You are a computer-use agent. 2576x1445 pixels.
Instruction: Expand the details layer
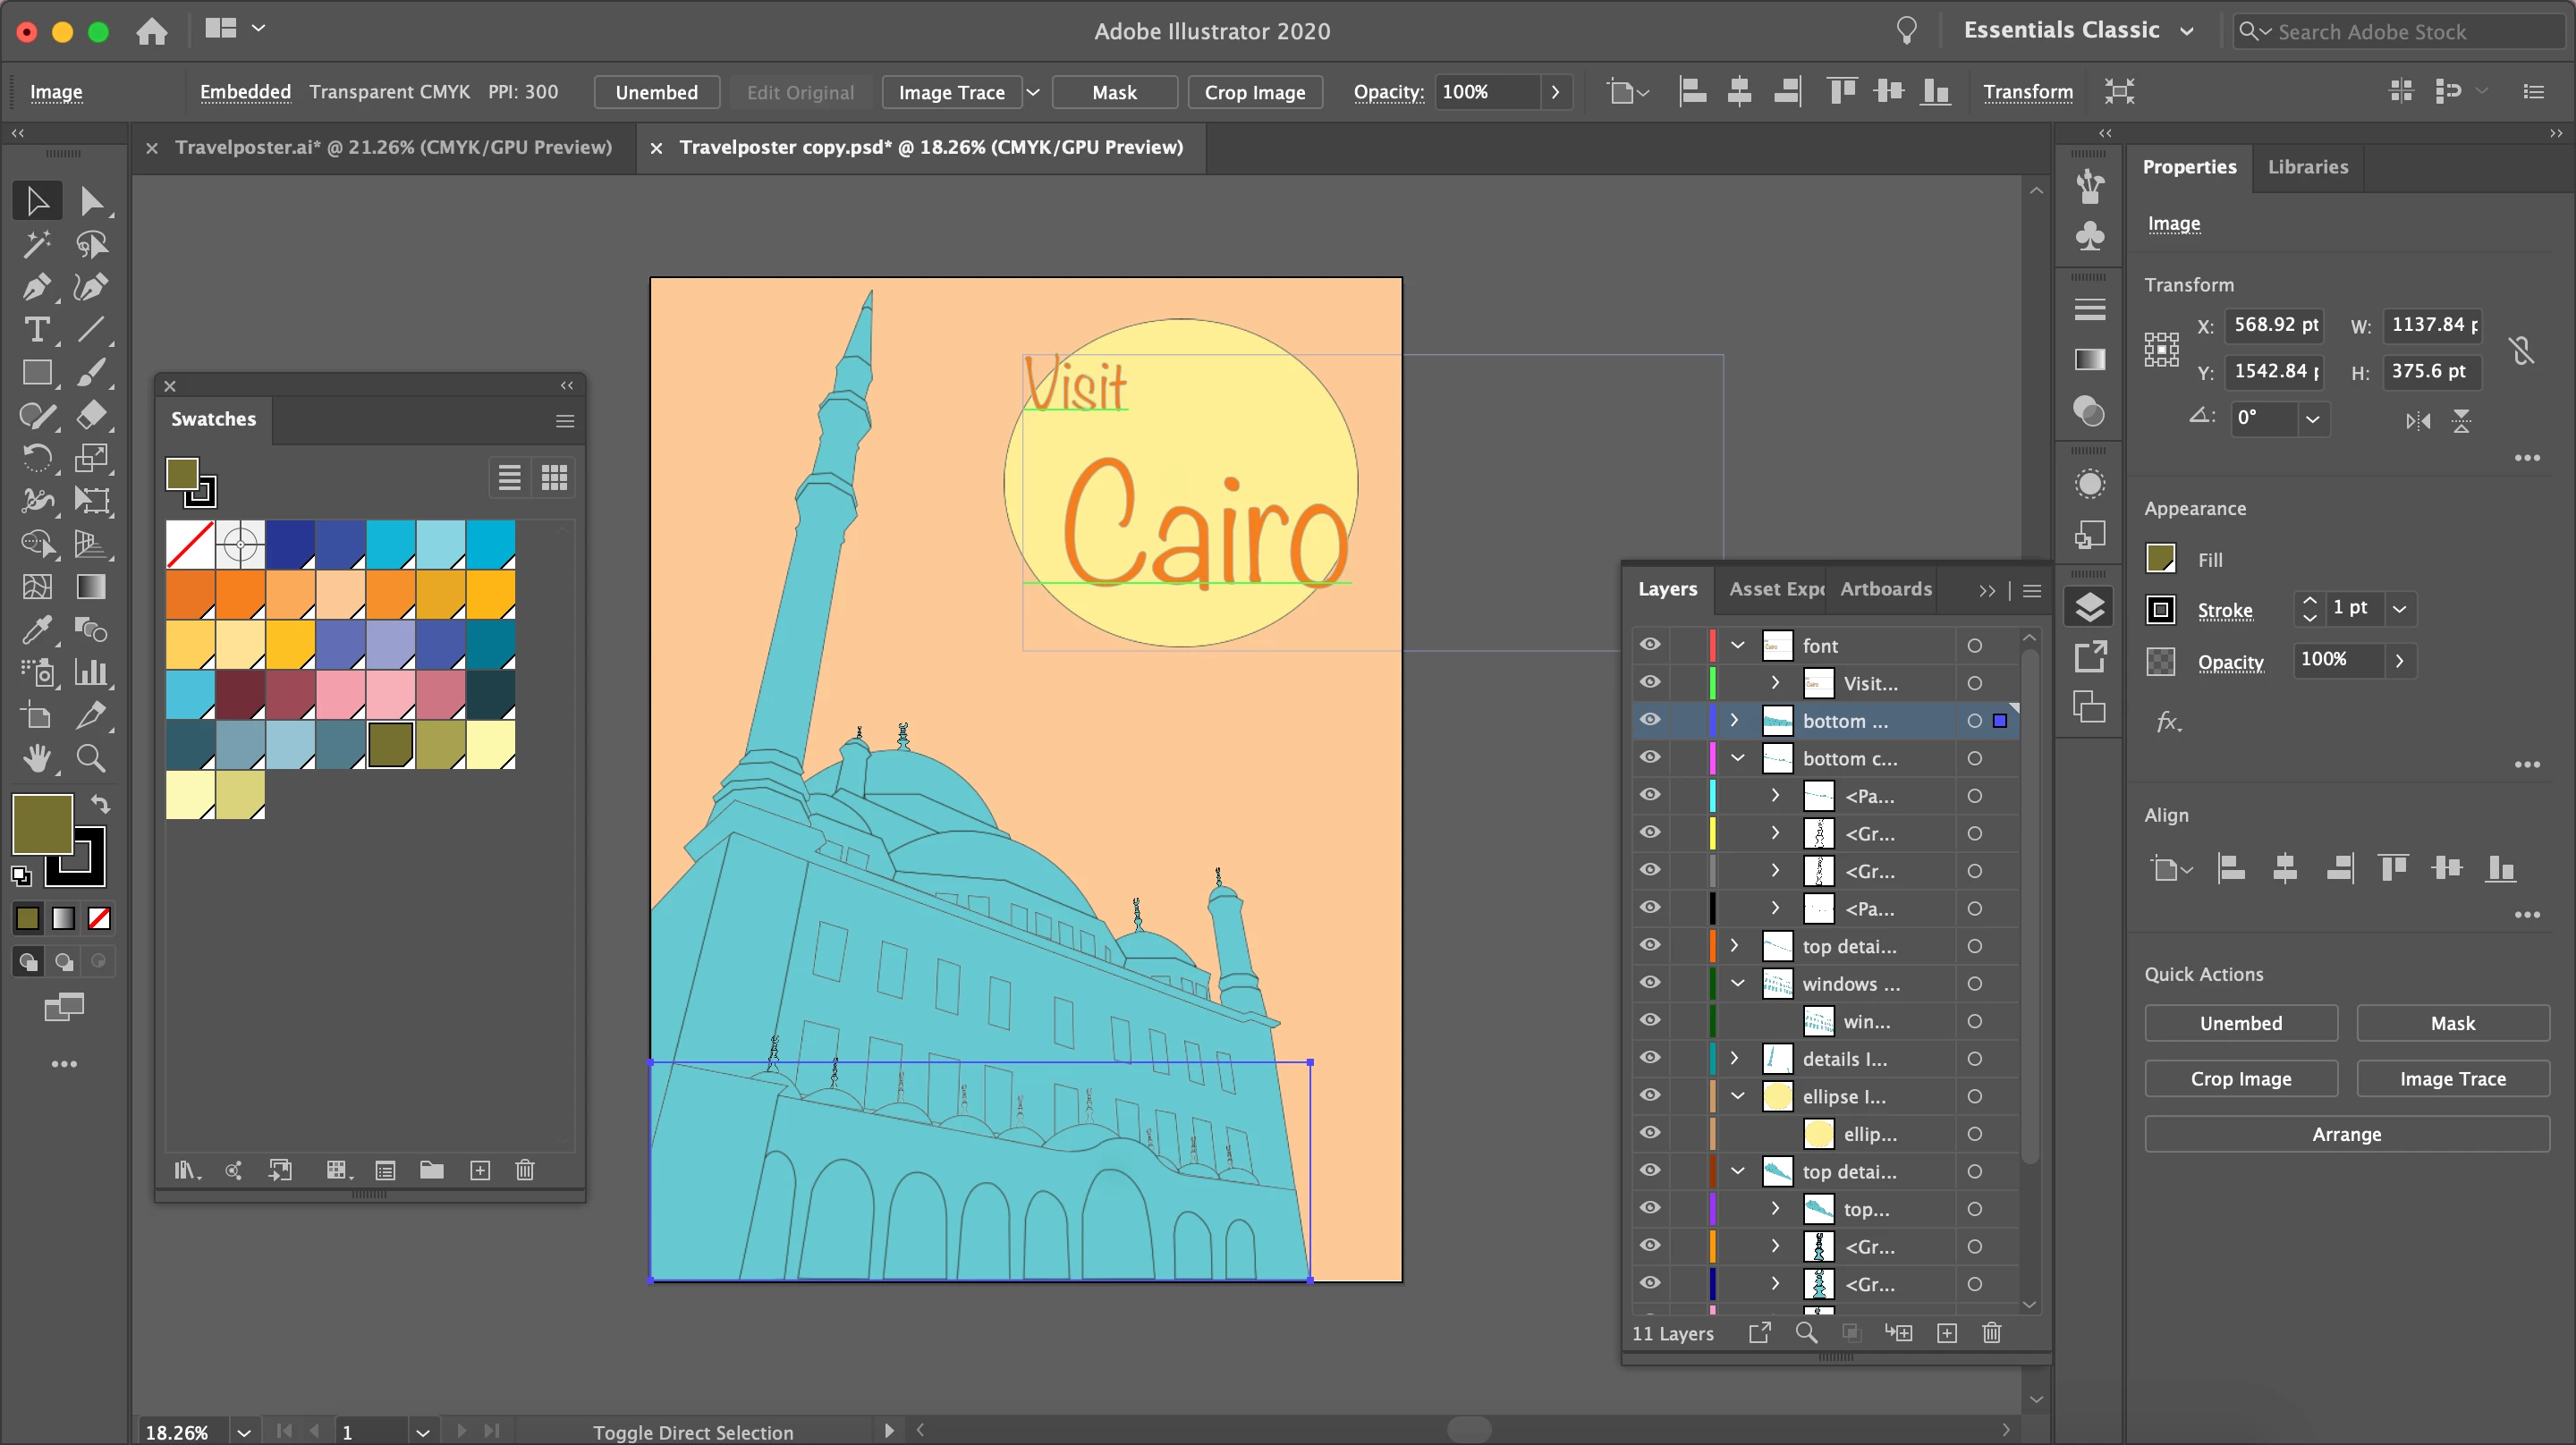pyautogui.click(x=1735, y=1058)
